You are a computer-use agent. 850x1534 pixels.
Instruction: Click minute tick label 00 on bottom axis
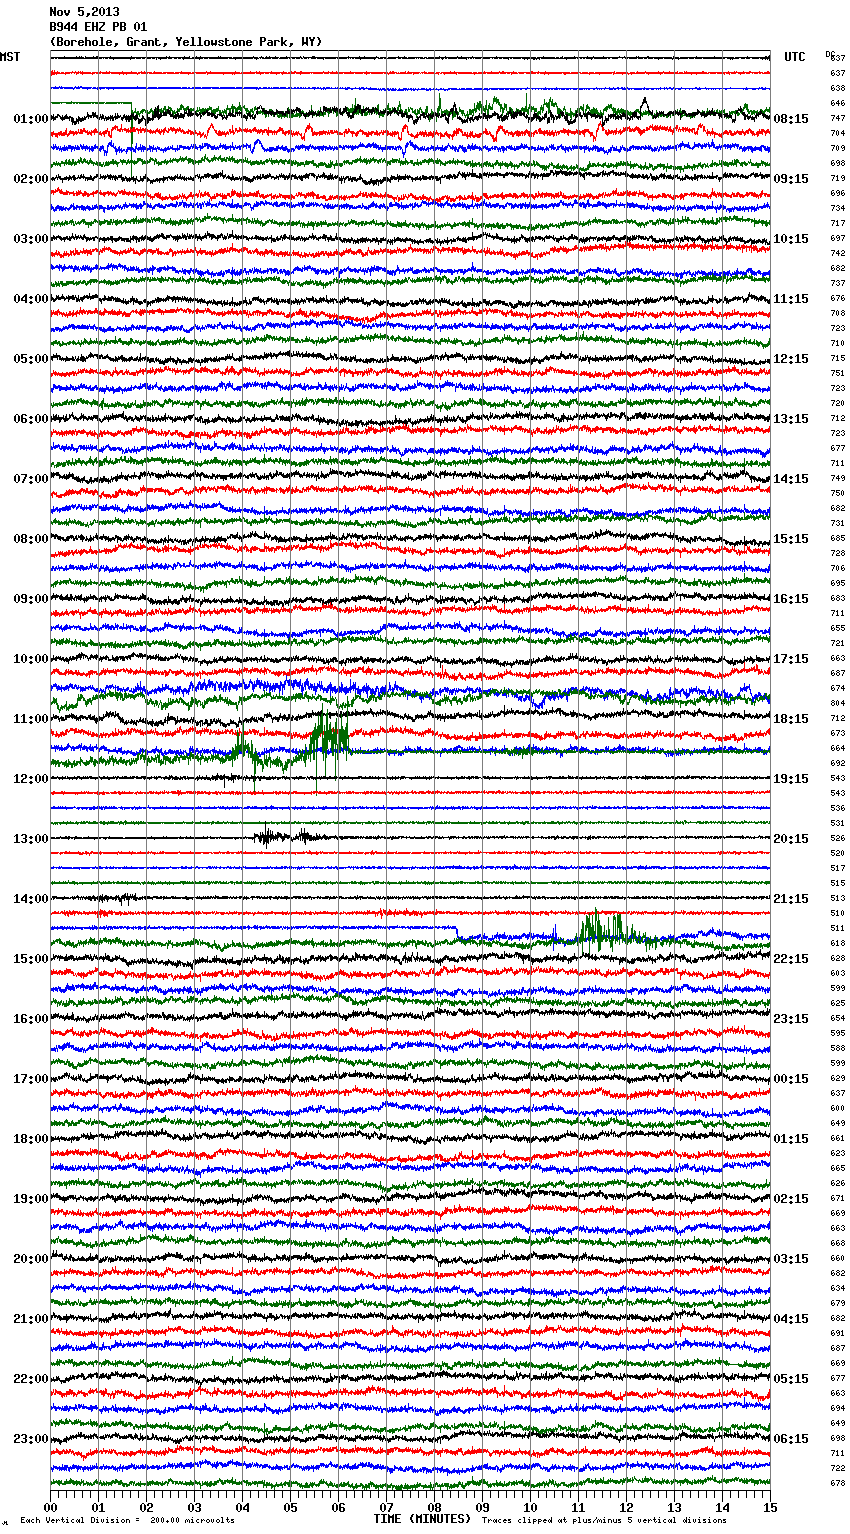50,1507
